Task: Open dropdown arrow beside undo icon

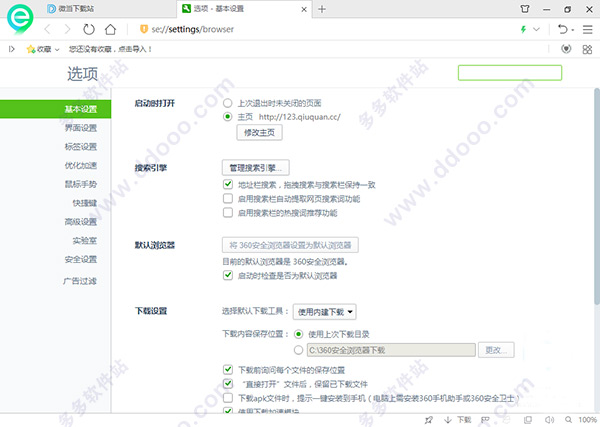Action: coord(573,30)
